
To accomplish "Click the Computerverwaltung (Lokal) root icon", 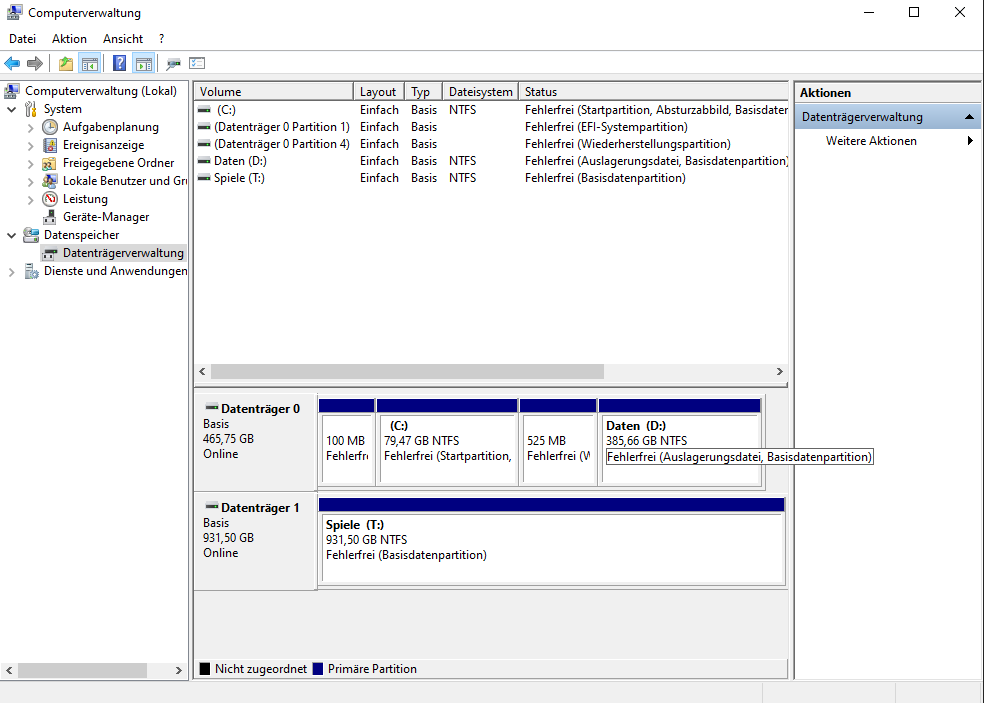I will click(x=12, y=91).
